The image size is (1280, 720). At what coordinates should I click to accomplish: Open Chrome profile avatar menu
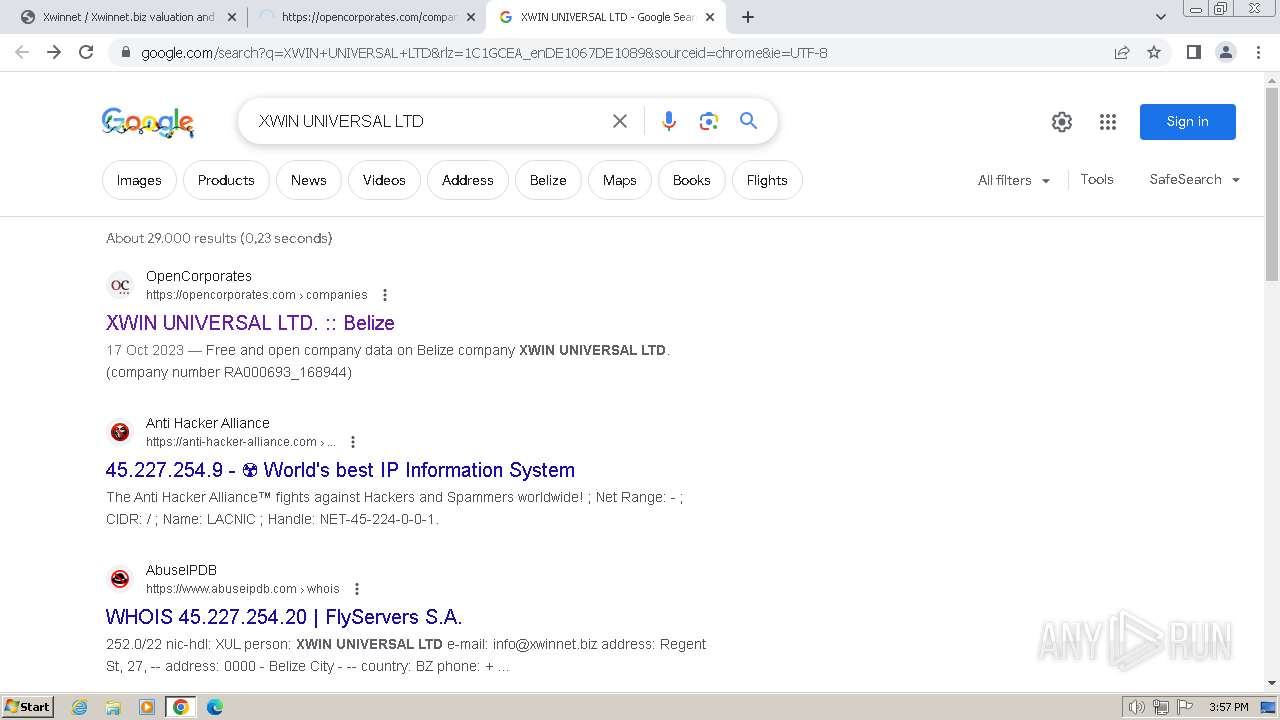pos(1226,52)
